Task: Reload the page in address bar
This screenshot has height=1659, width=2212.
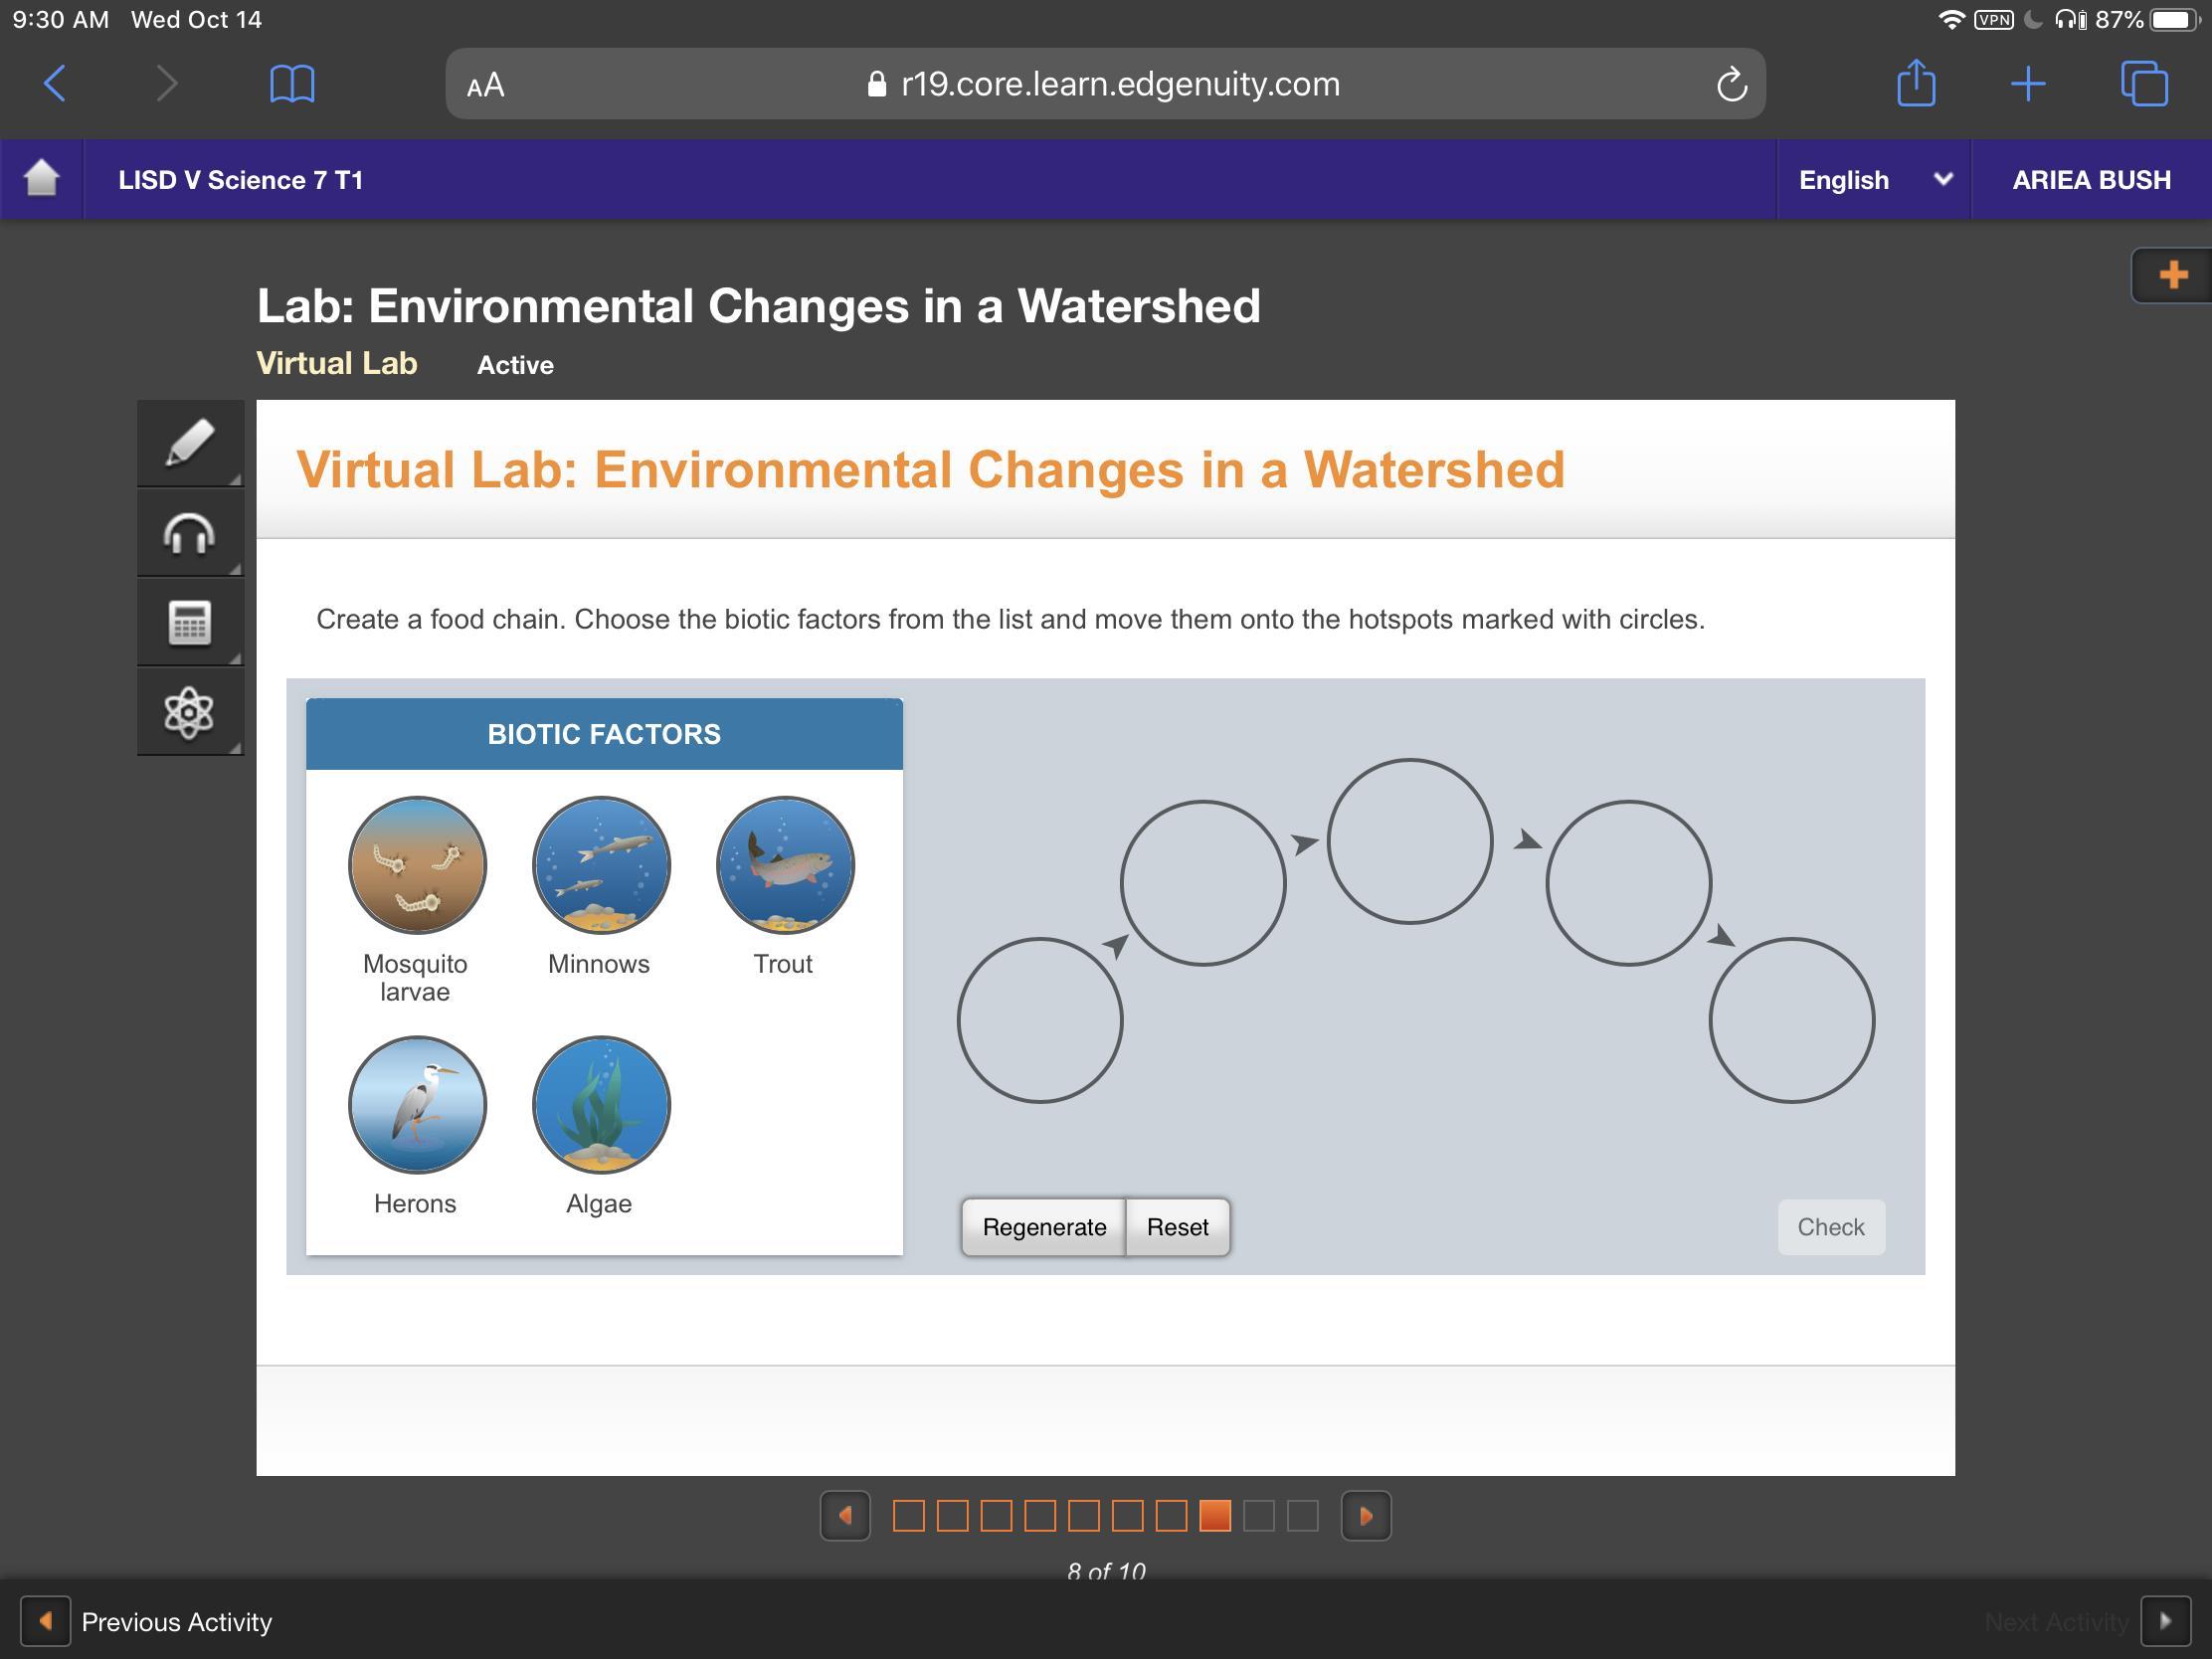Action: [x=1731, y=85]
